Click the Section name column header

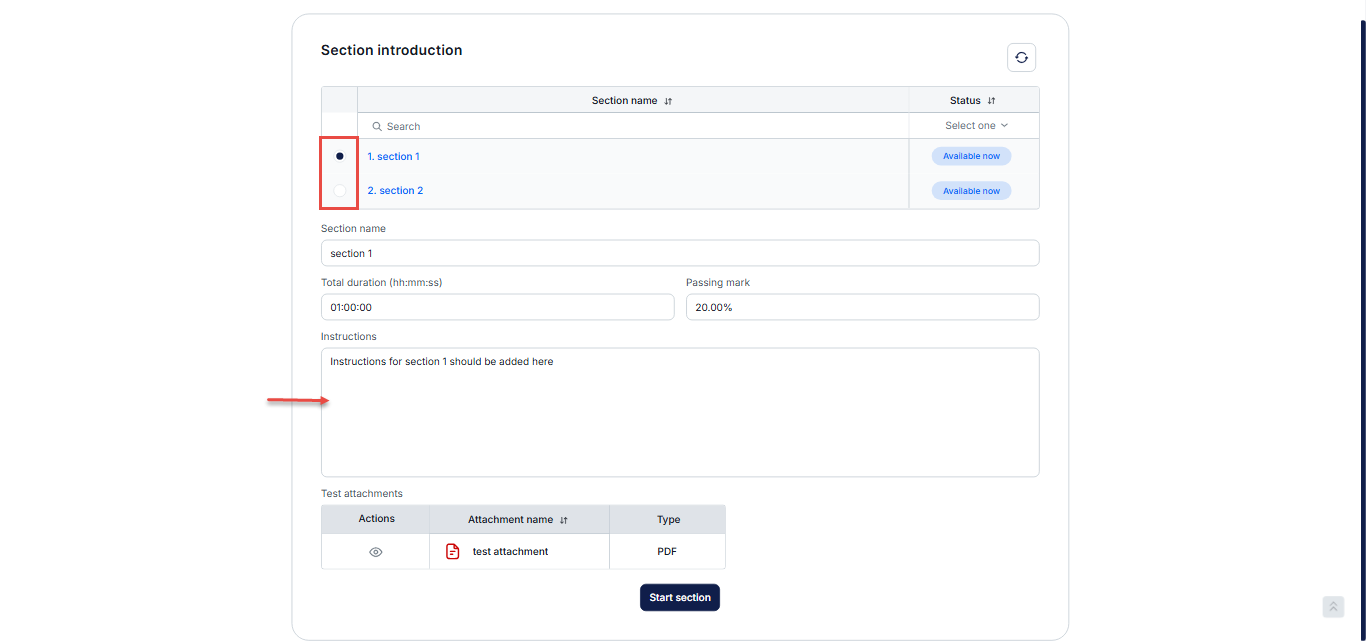[624, 100]
